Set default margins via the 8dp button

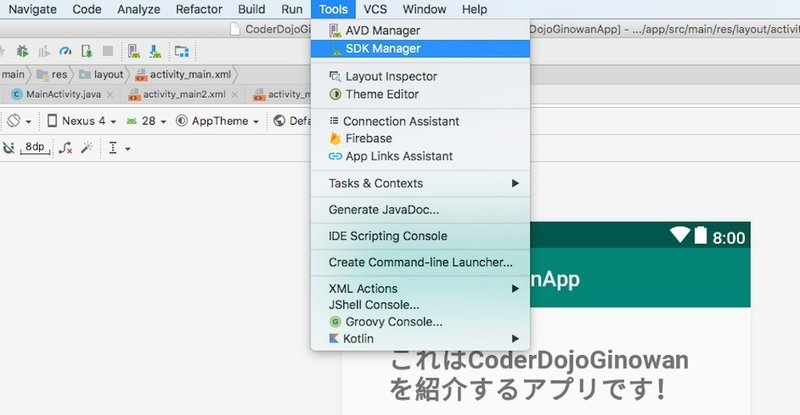(x=35, y=148)
